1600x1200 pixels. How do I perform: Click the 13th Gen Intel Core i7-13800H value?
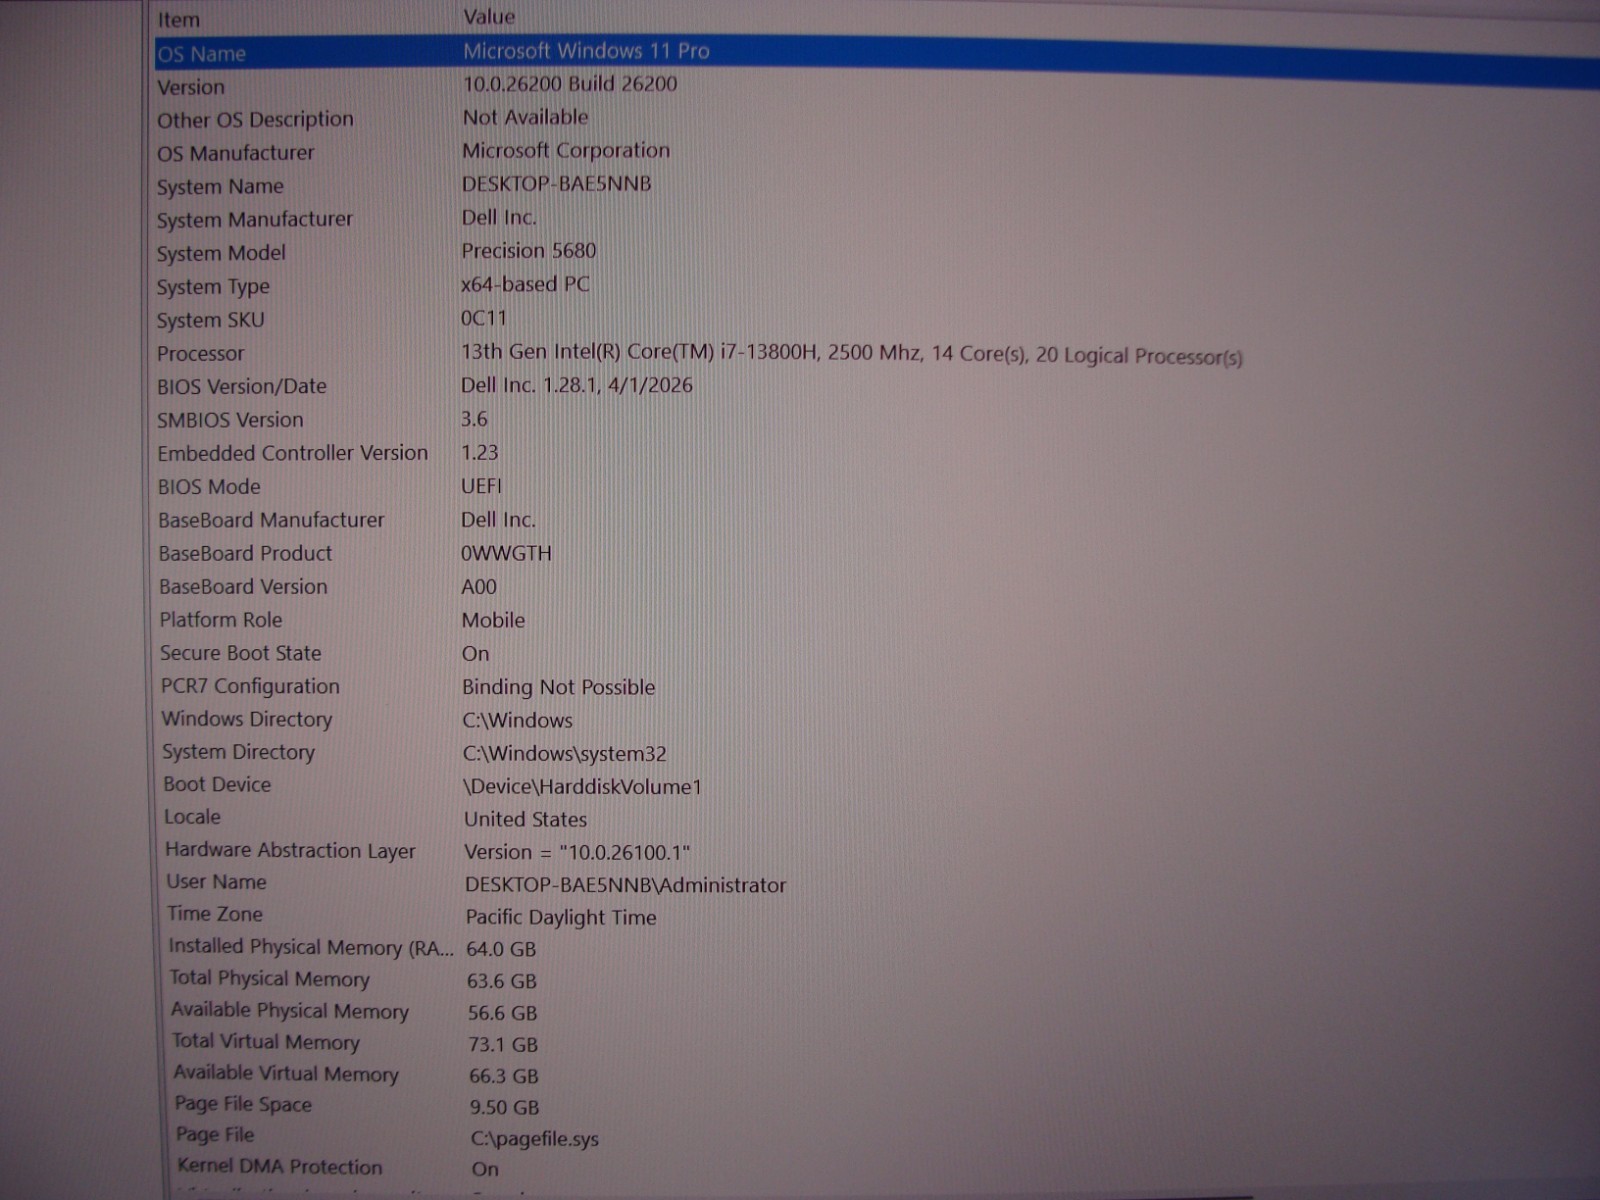pyautogui.click(x=852, y=354)
